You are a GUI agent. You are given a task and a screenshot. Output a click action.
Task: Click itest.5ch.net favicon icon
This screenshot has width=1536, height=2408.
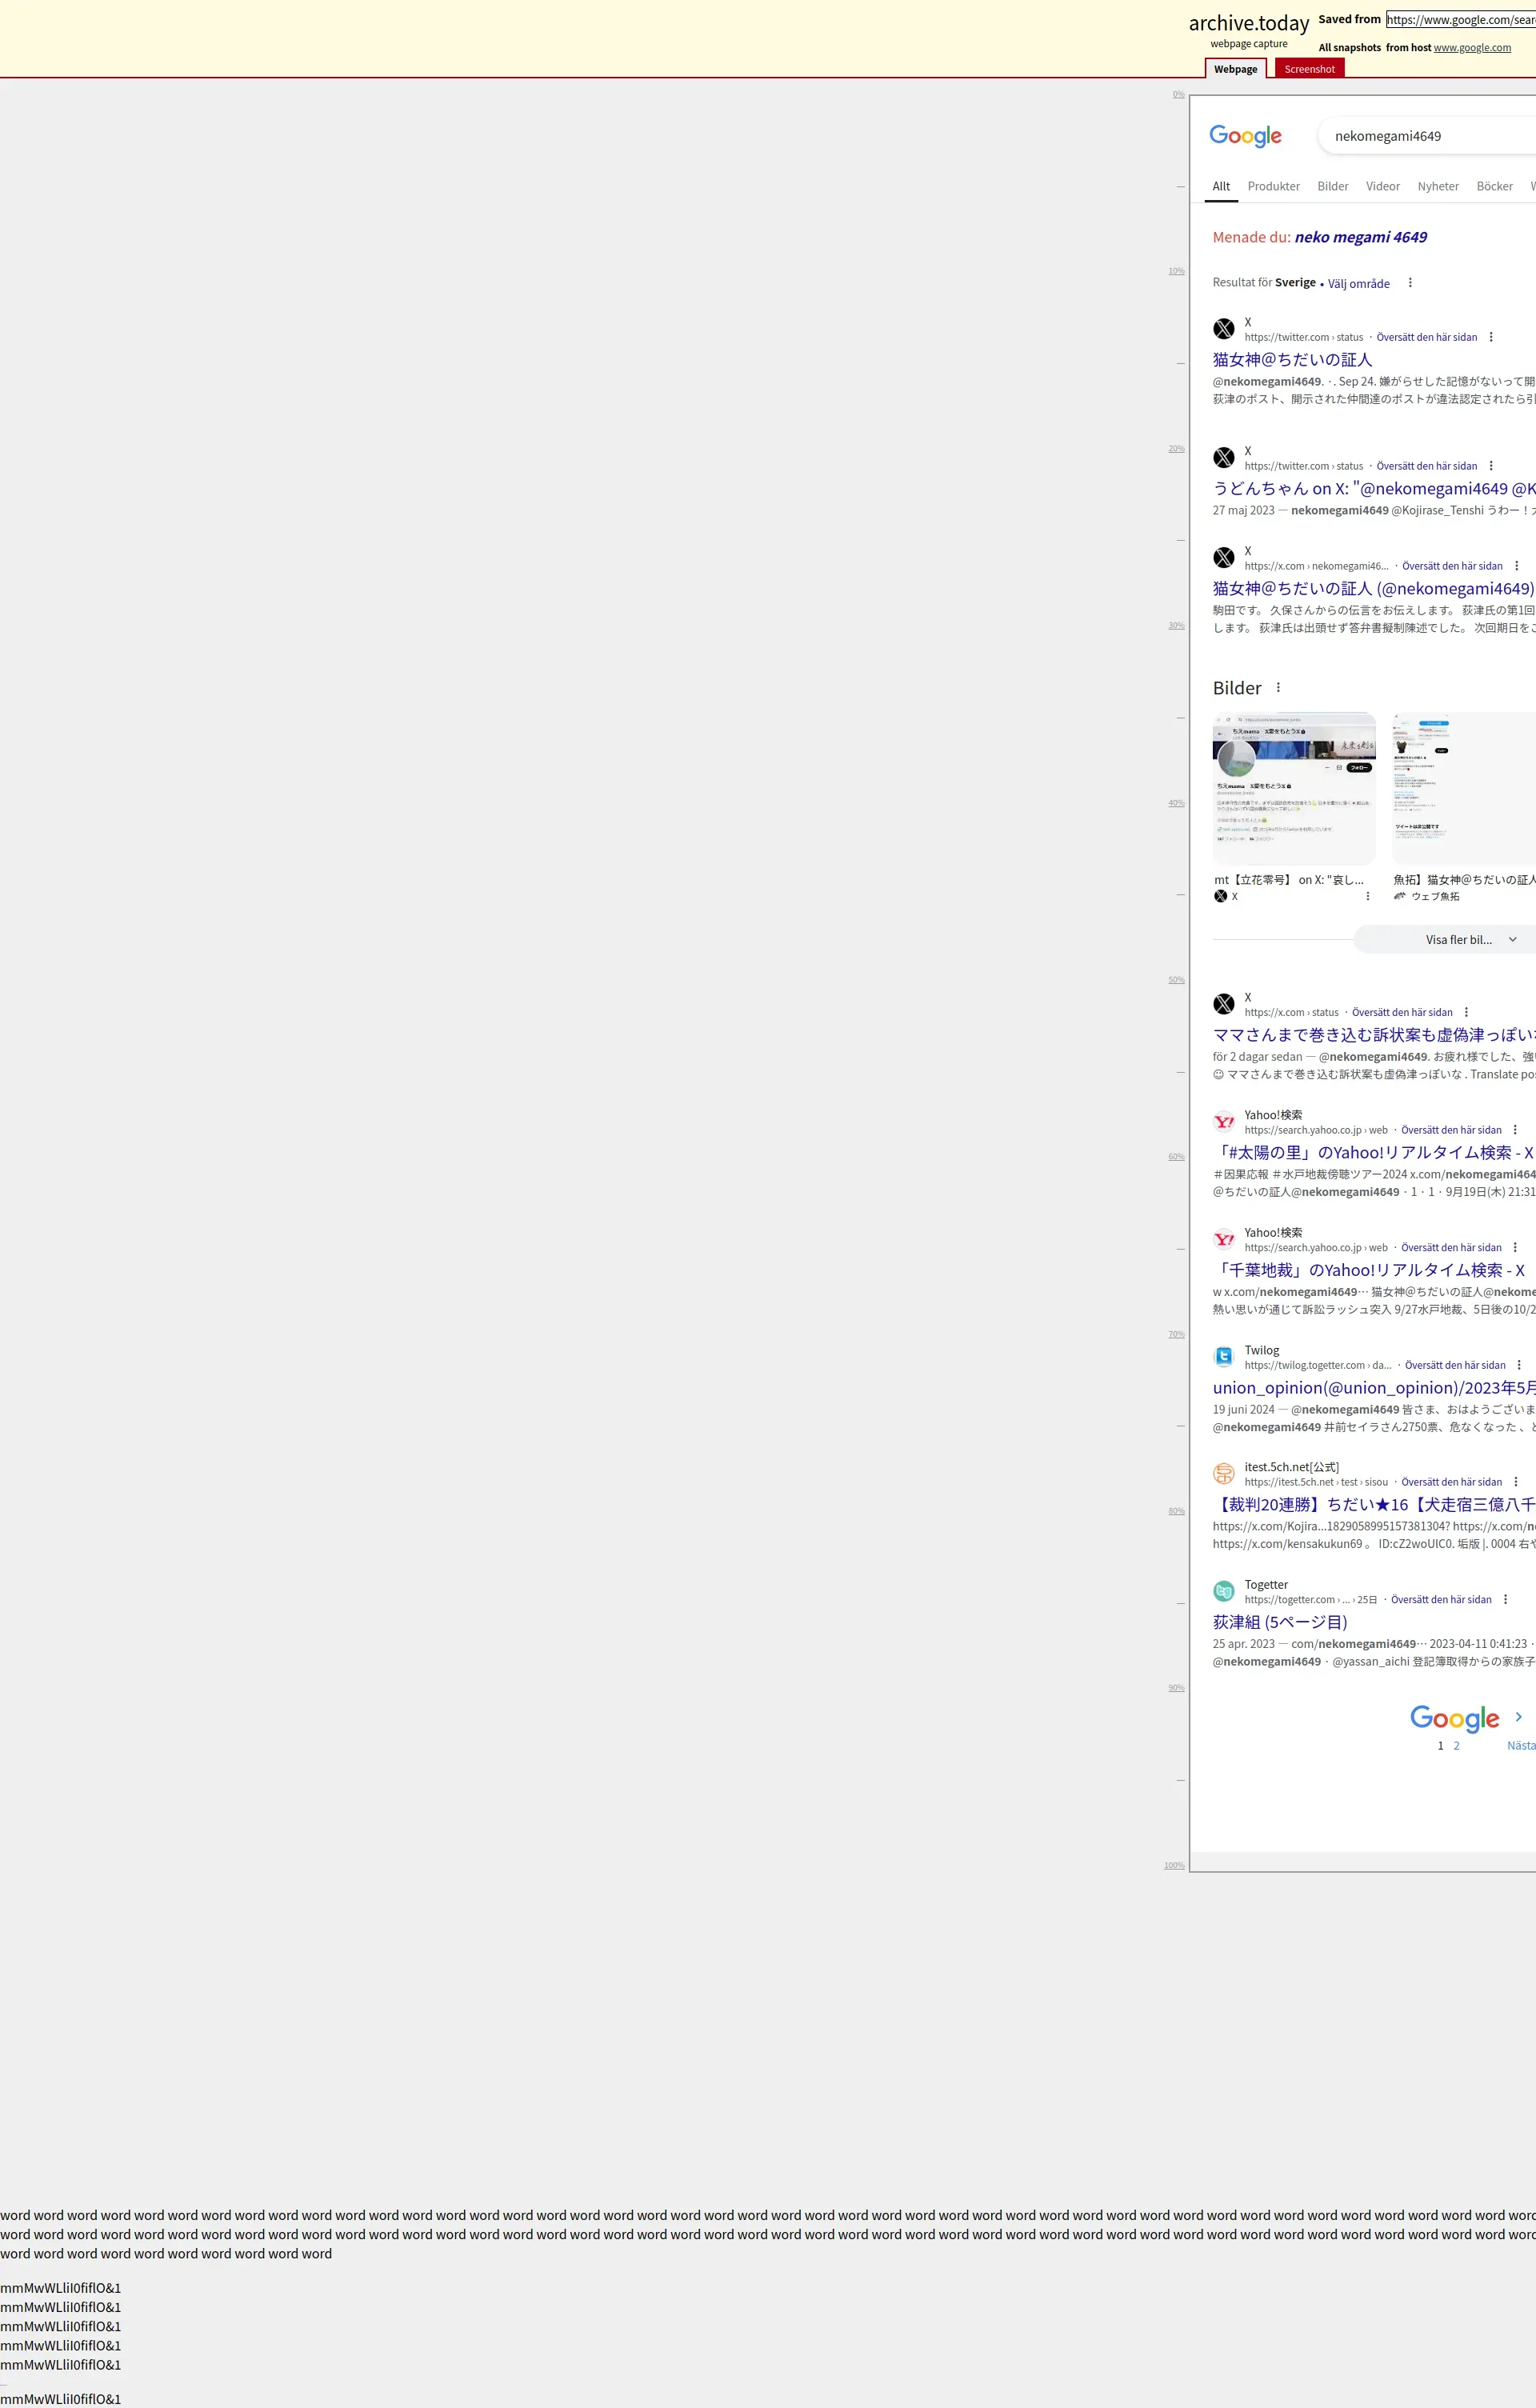(1224, 1474)
